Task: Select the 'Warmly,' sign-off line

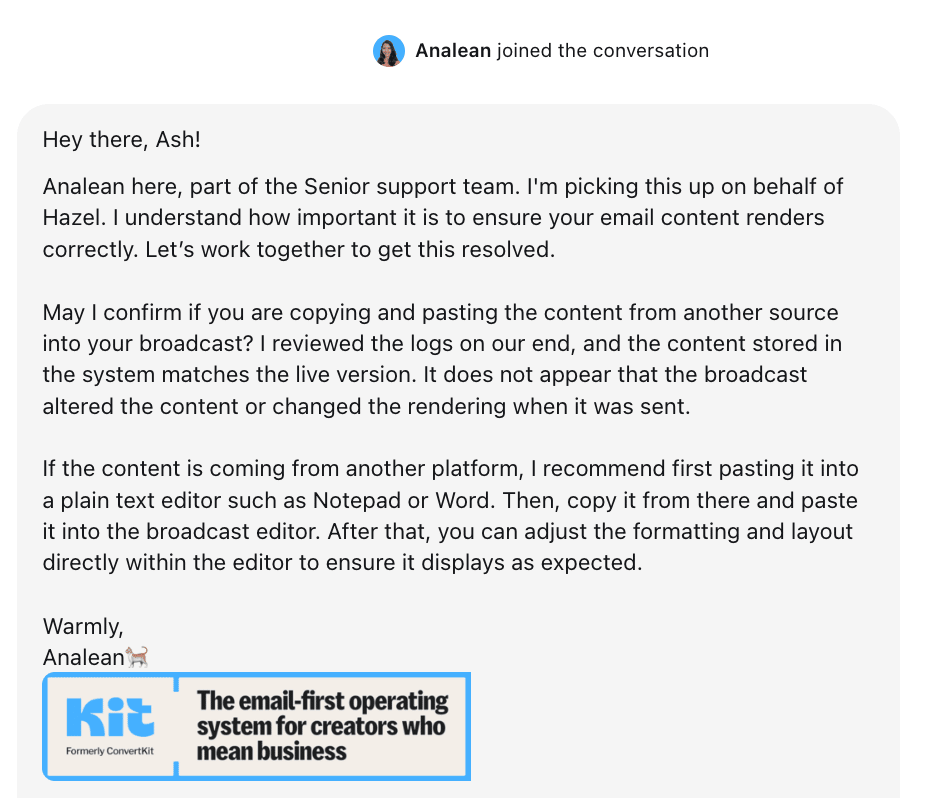Action: click(83, 626)
